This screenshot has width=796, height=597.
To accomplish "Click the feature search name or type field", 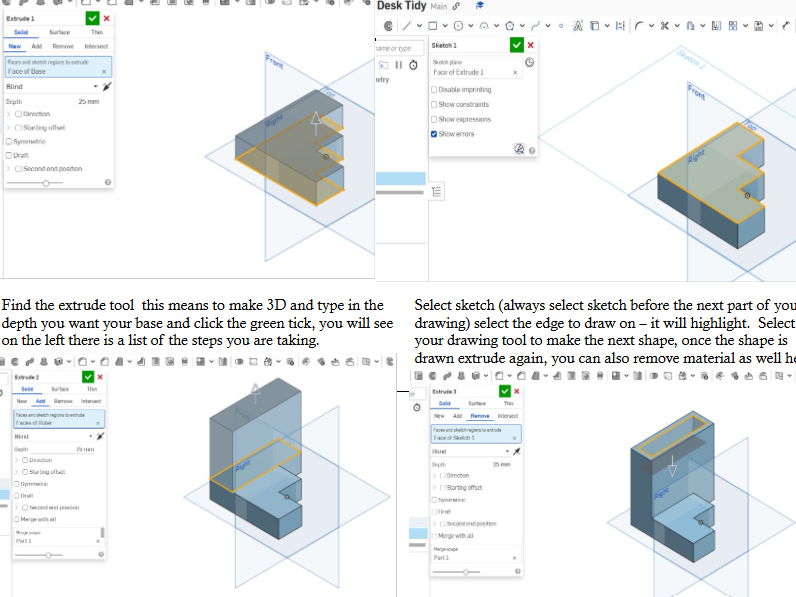I will tap(400, 48).
